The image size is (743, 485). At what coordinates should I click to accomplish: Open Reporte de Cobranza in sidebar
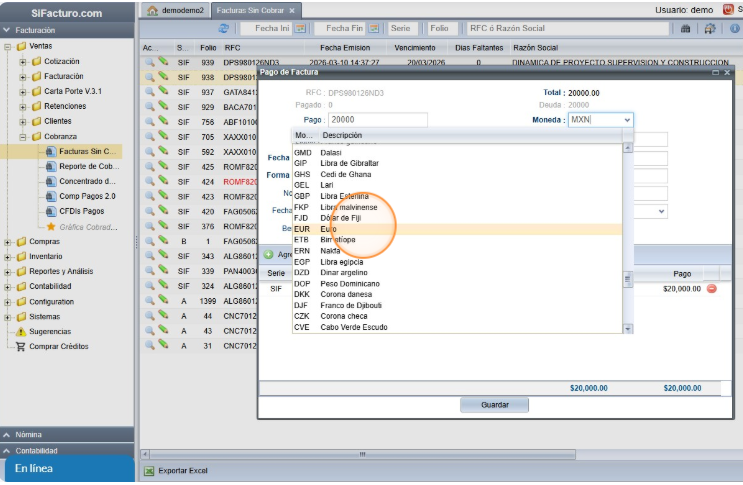[88, 166]
